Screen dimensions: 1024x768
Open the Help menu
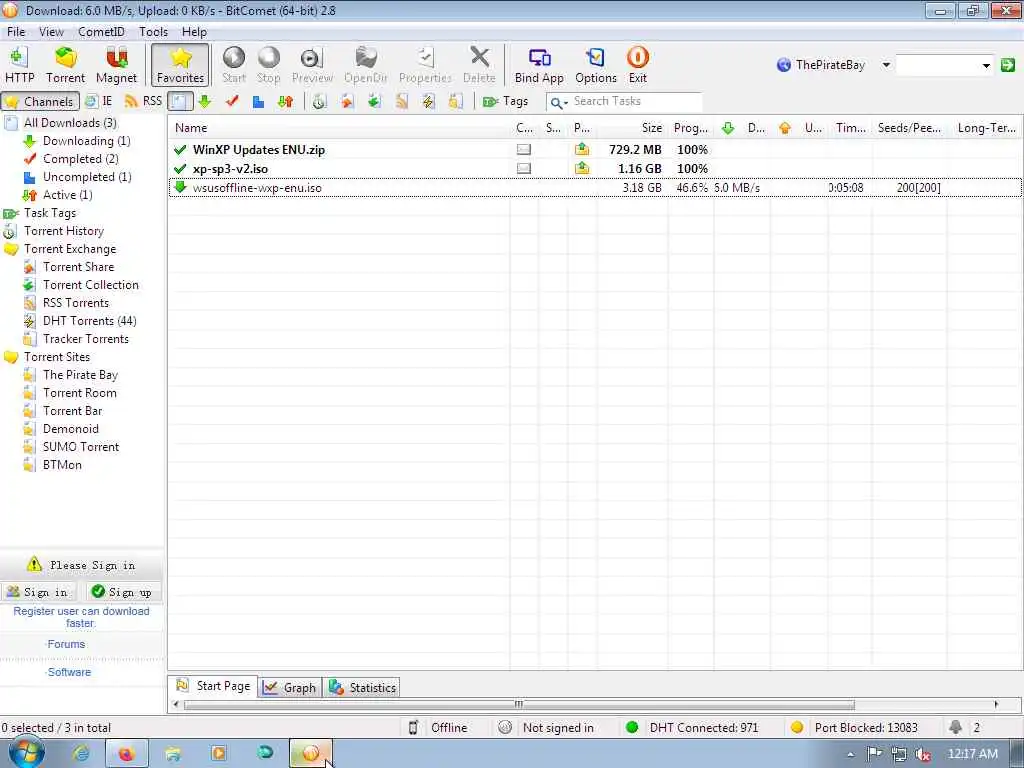pyautogui.click(x=194, y=31)
